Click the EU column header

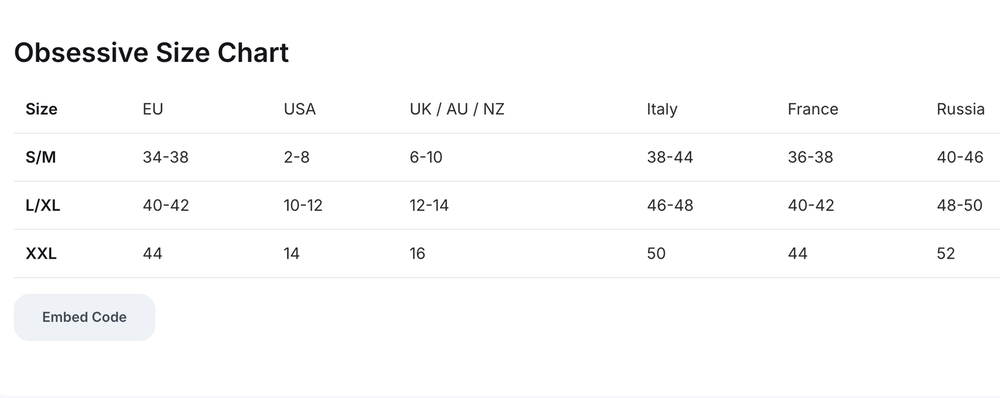click(x=153, y=109)
